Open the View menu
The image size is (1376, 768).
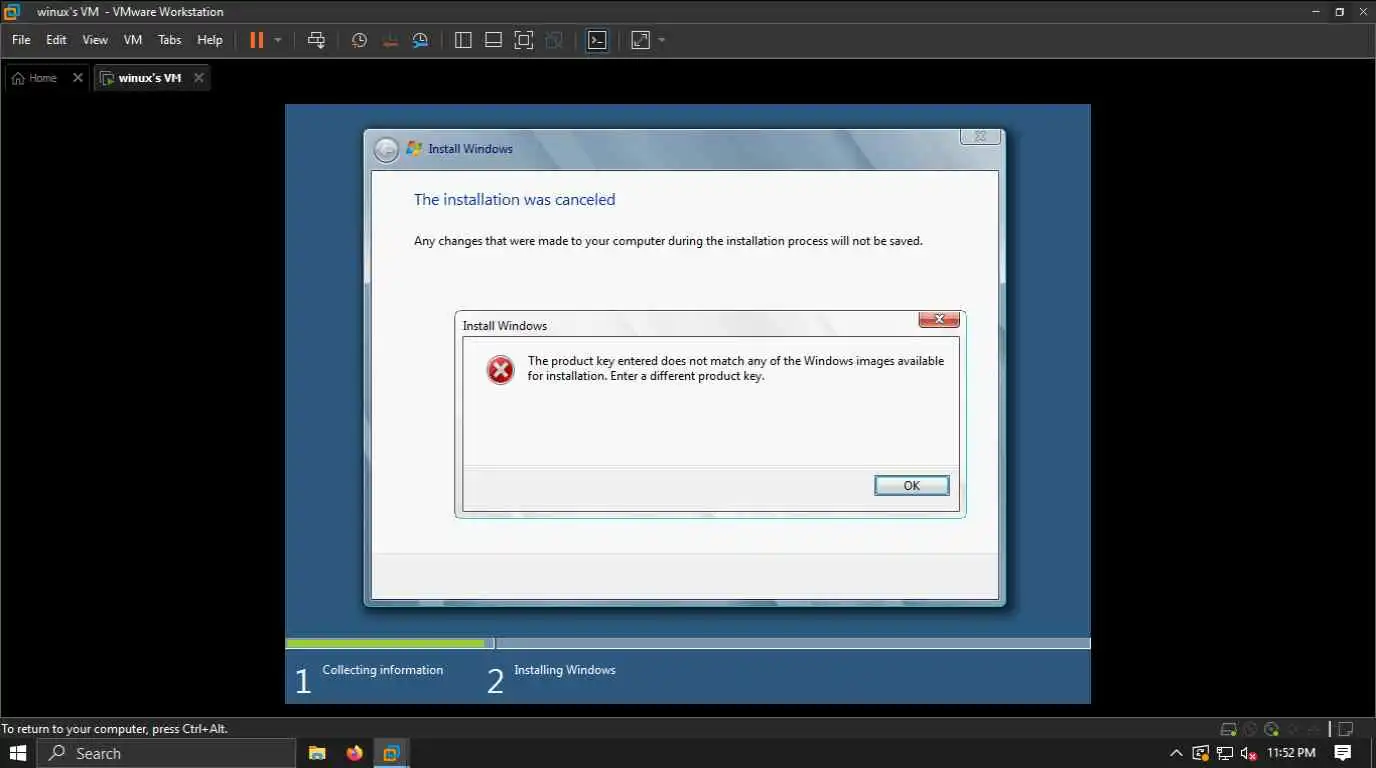[x=95, y=40]
